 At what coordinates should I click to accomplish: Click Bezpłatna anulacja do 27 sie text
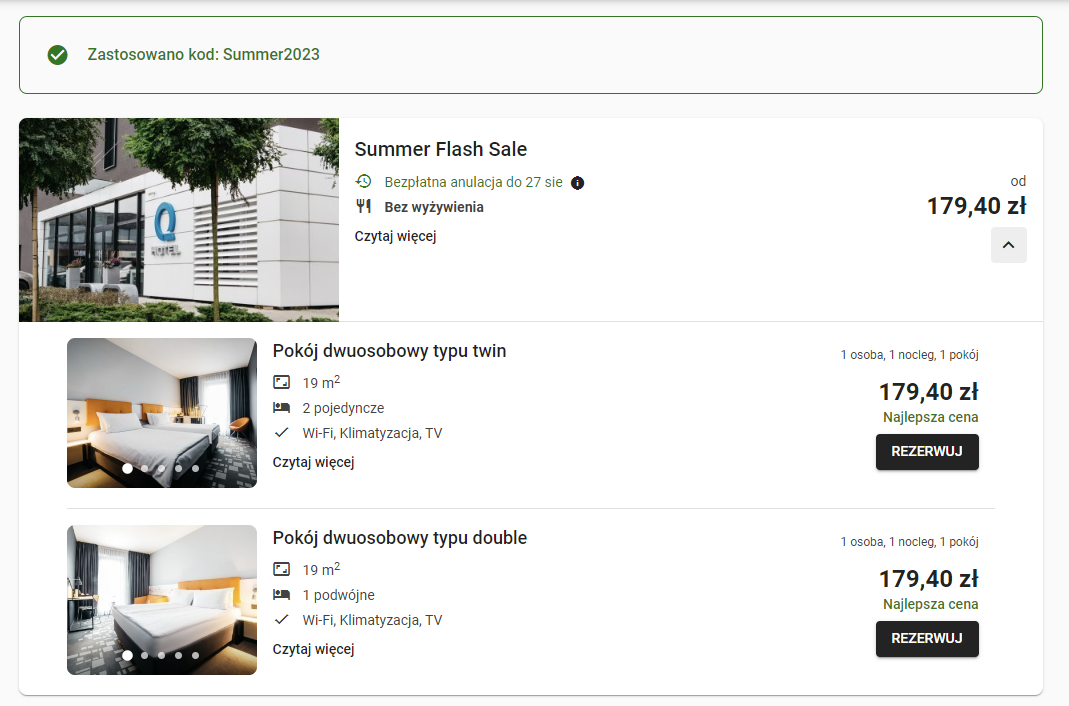(473, 182)
